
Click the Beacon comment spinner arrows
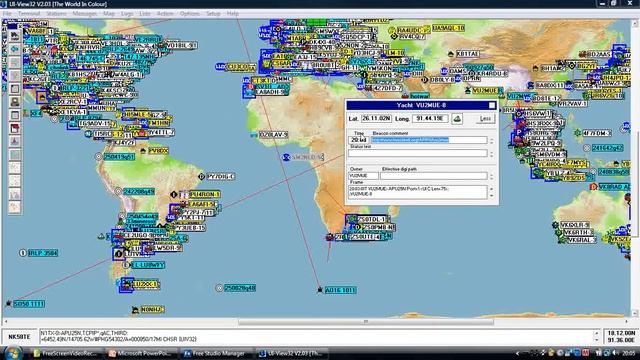(491, 140)
